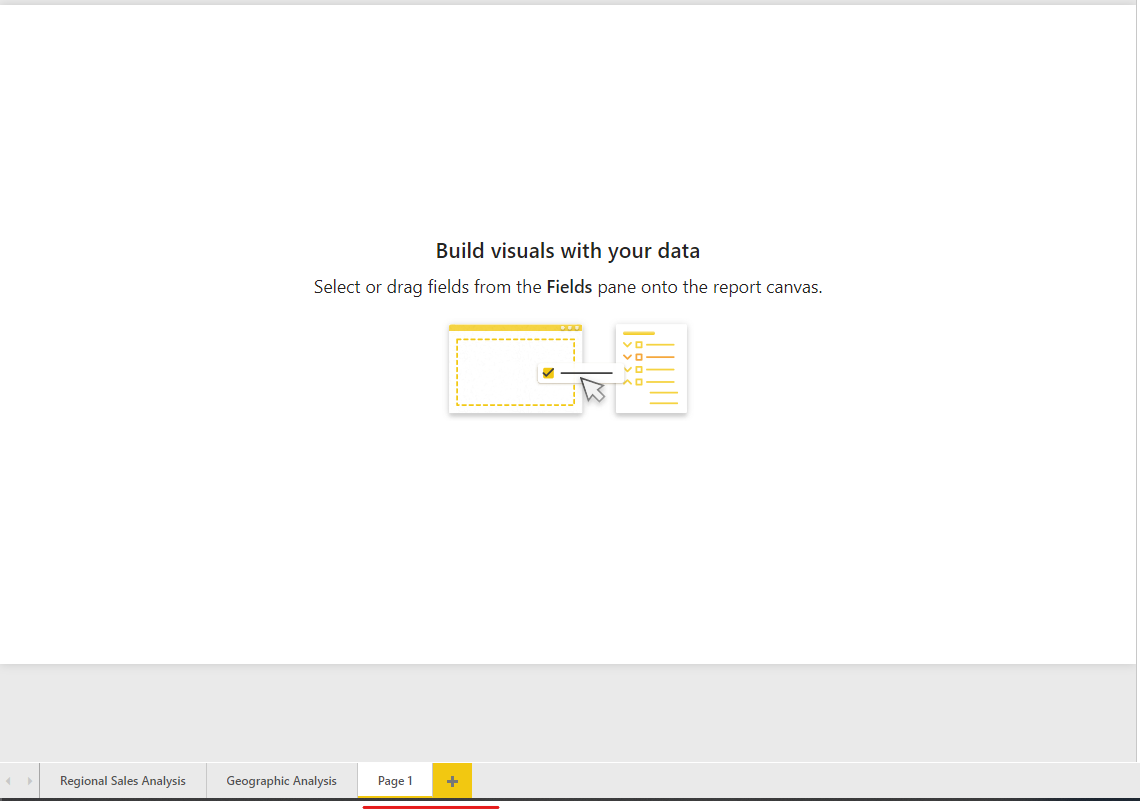
Task: Click the left page navigation arrow
Action: [x=10, y=780]
